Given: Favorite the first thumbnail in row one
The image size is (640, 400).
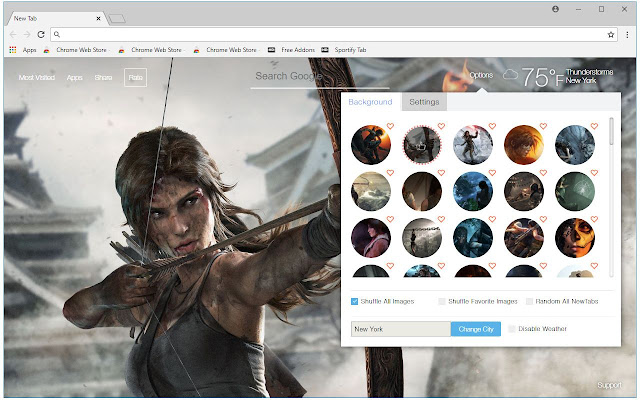Looking at the screenshot, I should click(x=390, y=126).
